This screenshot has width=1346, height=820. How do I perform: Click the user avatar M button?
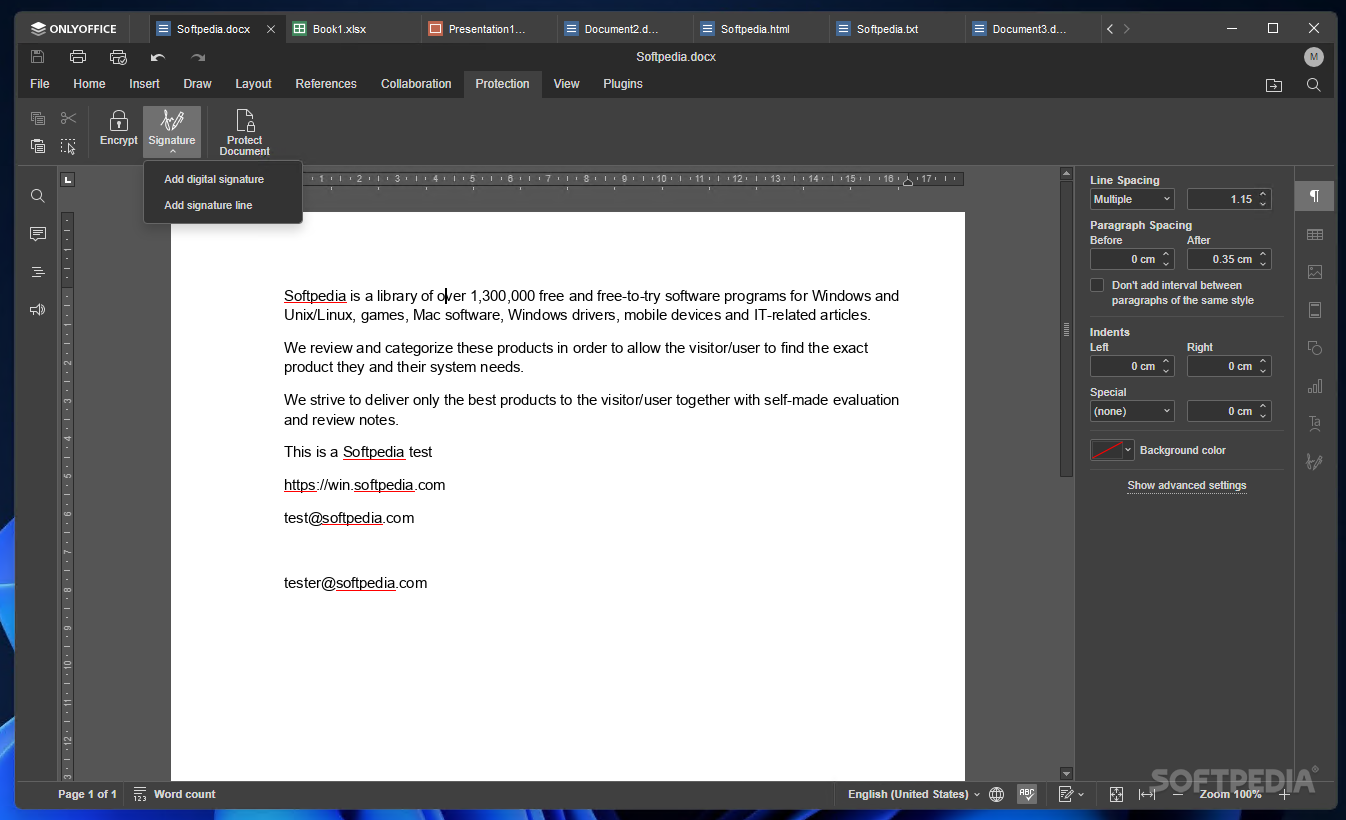[x=1313, y=57]
